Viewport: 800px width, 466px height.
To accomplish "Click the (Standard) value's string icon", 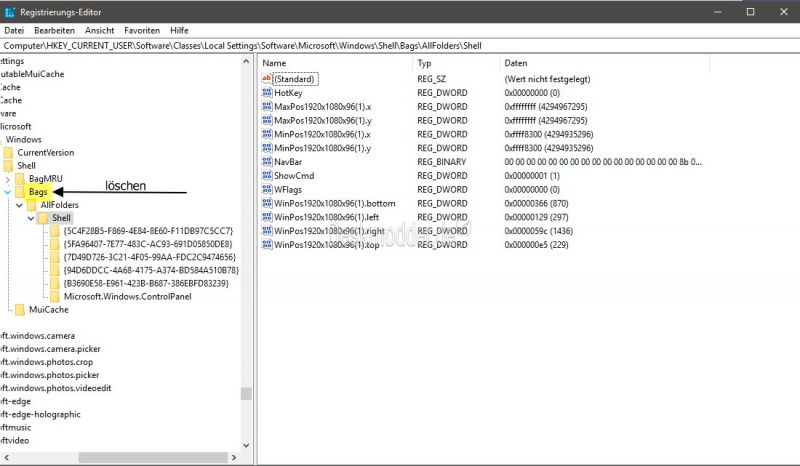I will [266, 79].
